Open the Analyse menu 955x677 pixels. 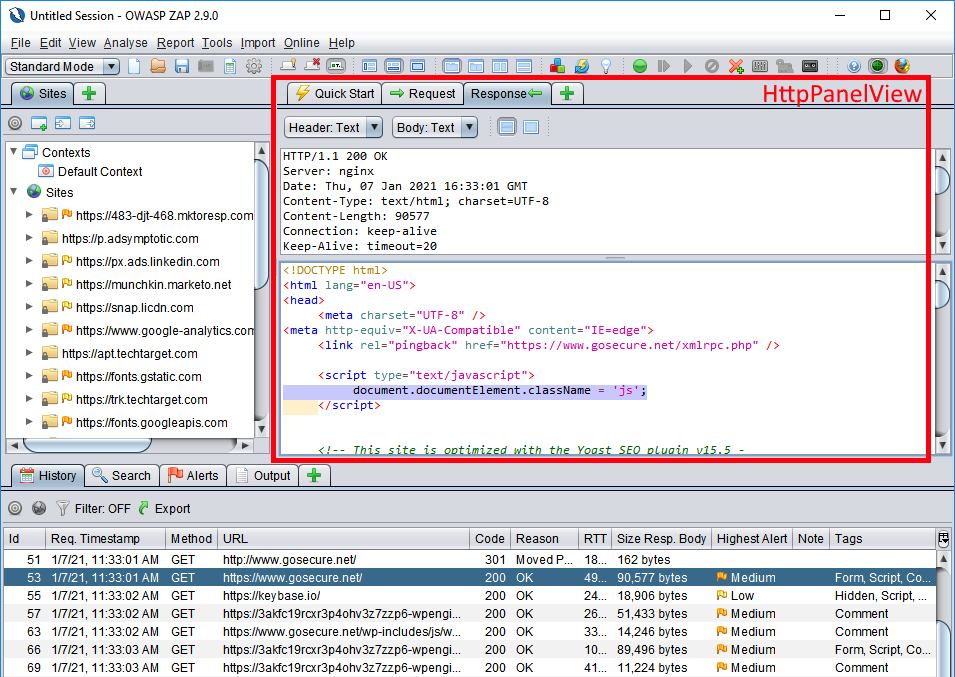(x=125, y=43)
